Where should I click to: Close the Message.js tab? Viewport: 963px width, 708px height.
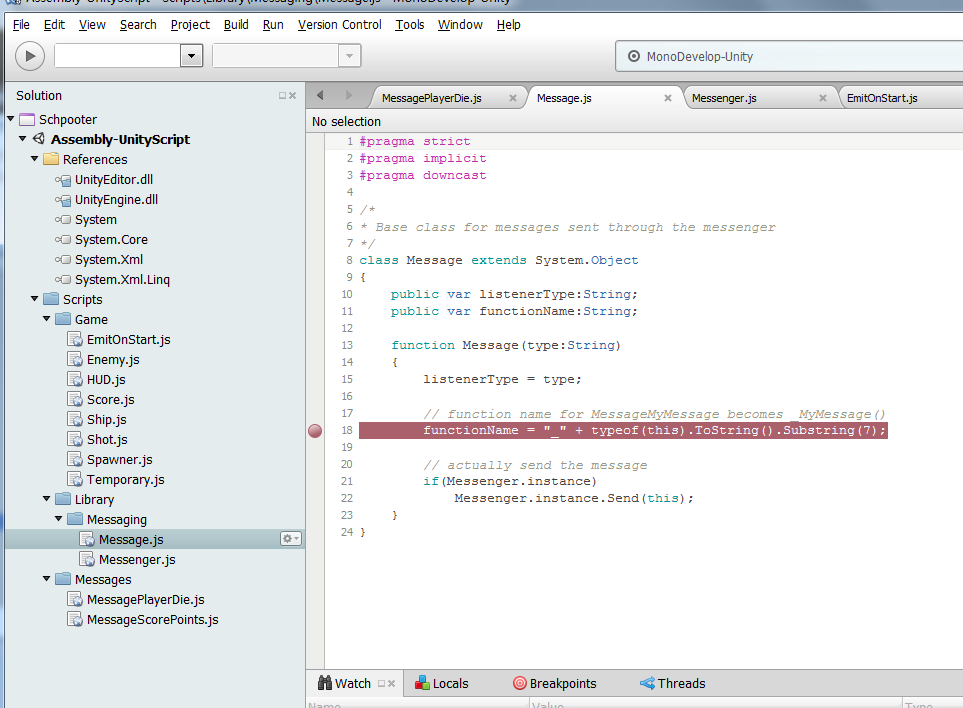point(668,98)
